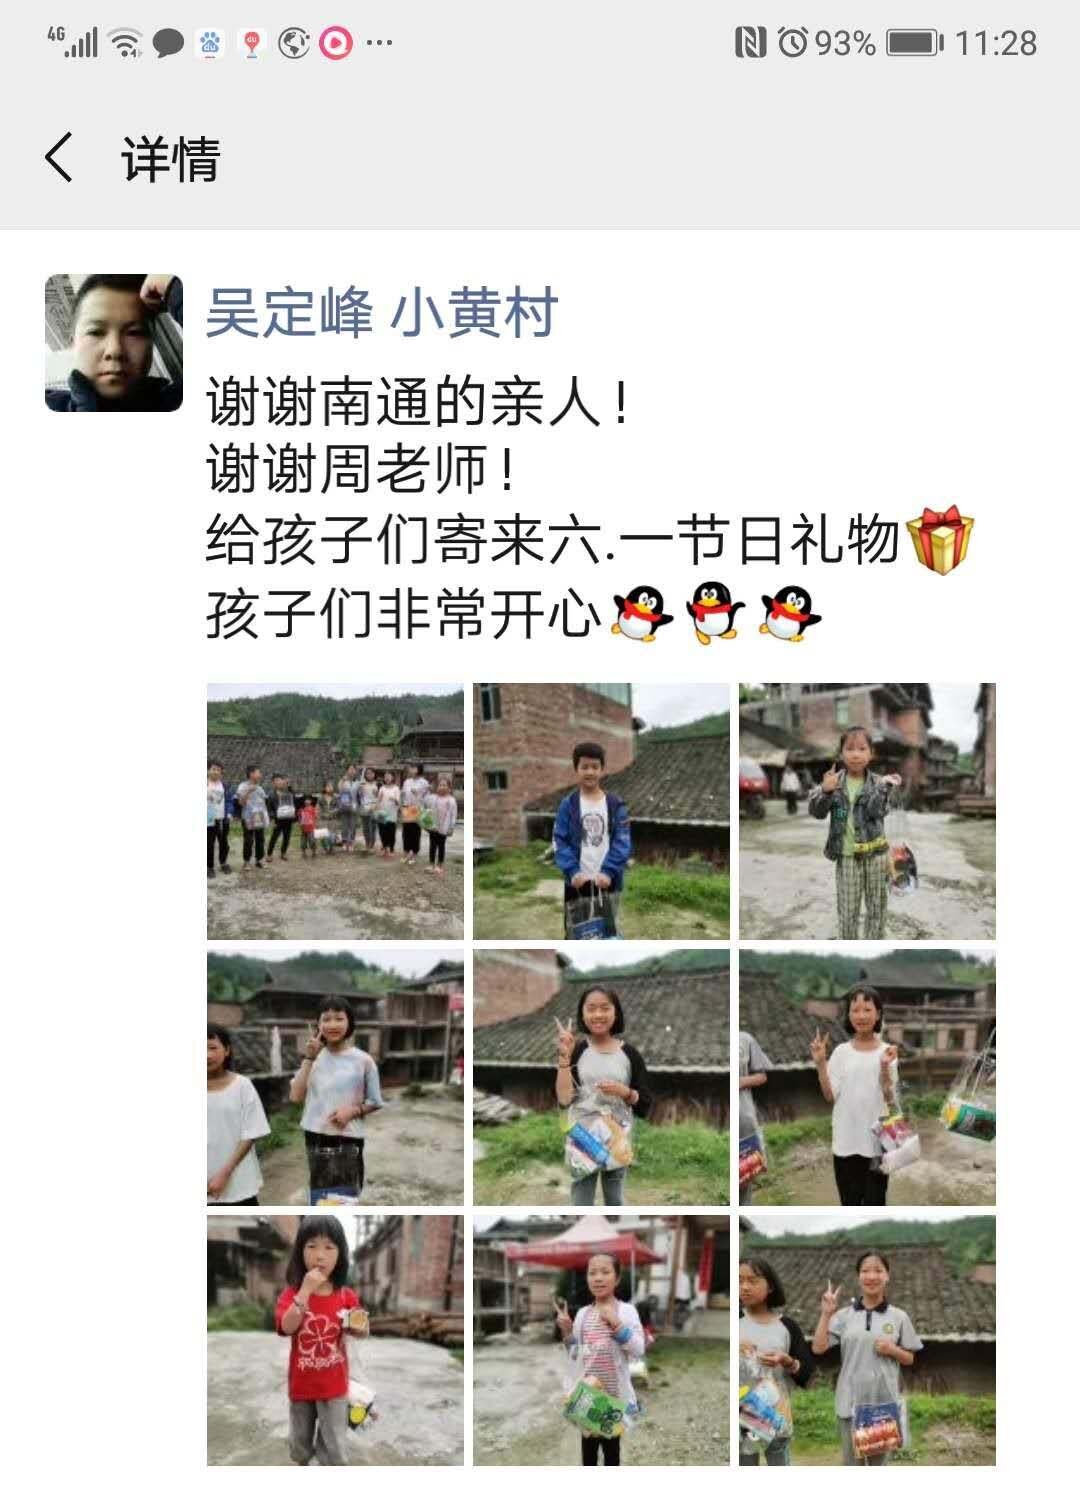Open the last photo of two girls
The height and width of the screenshot is (1496, 1080).
point(867,1341)
